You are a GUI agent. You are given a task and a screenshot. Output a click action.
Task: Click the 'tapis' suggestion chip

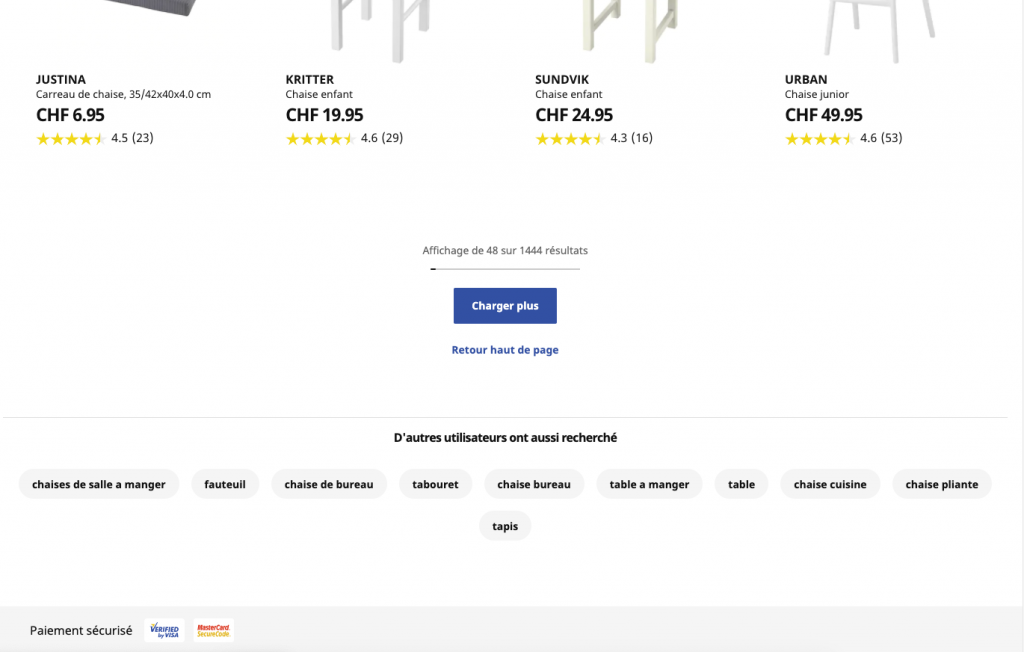[505, 526]
